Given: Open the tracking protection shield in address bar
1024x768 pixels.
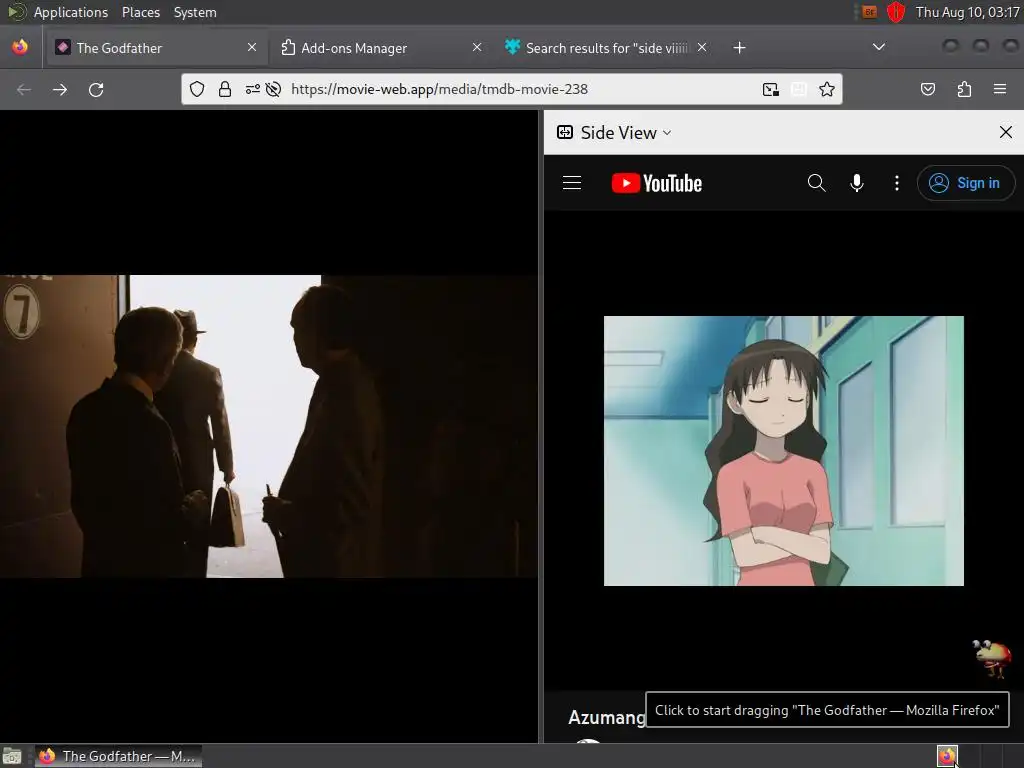Looking at the screenshot, I should click(x=197, y=89).
